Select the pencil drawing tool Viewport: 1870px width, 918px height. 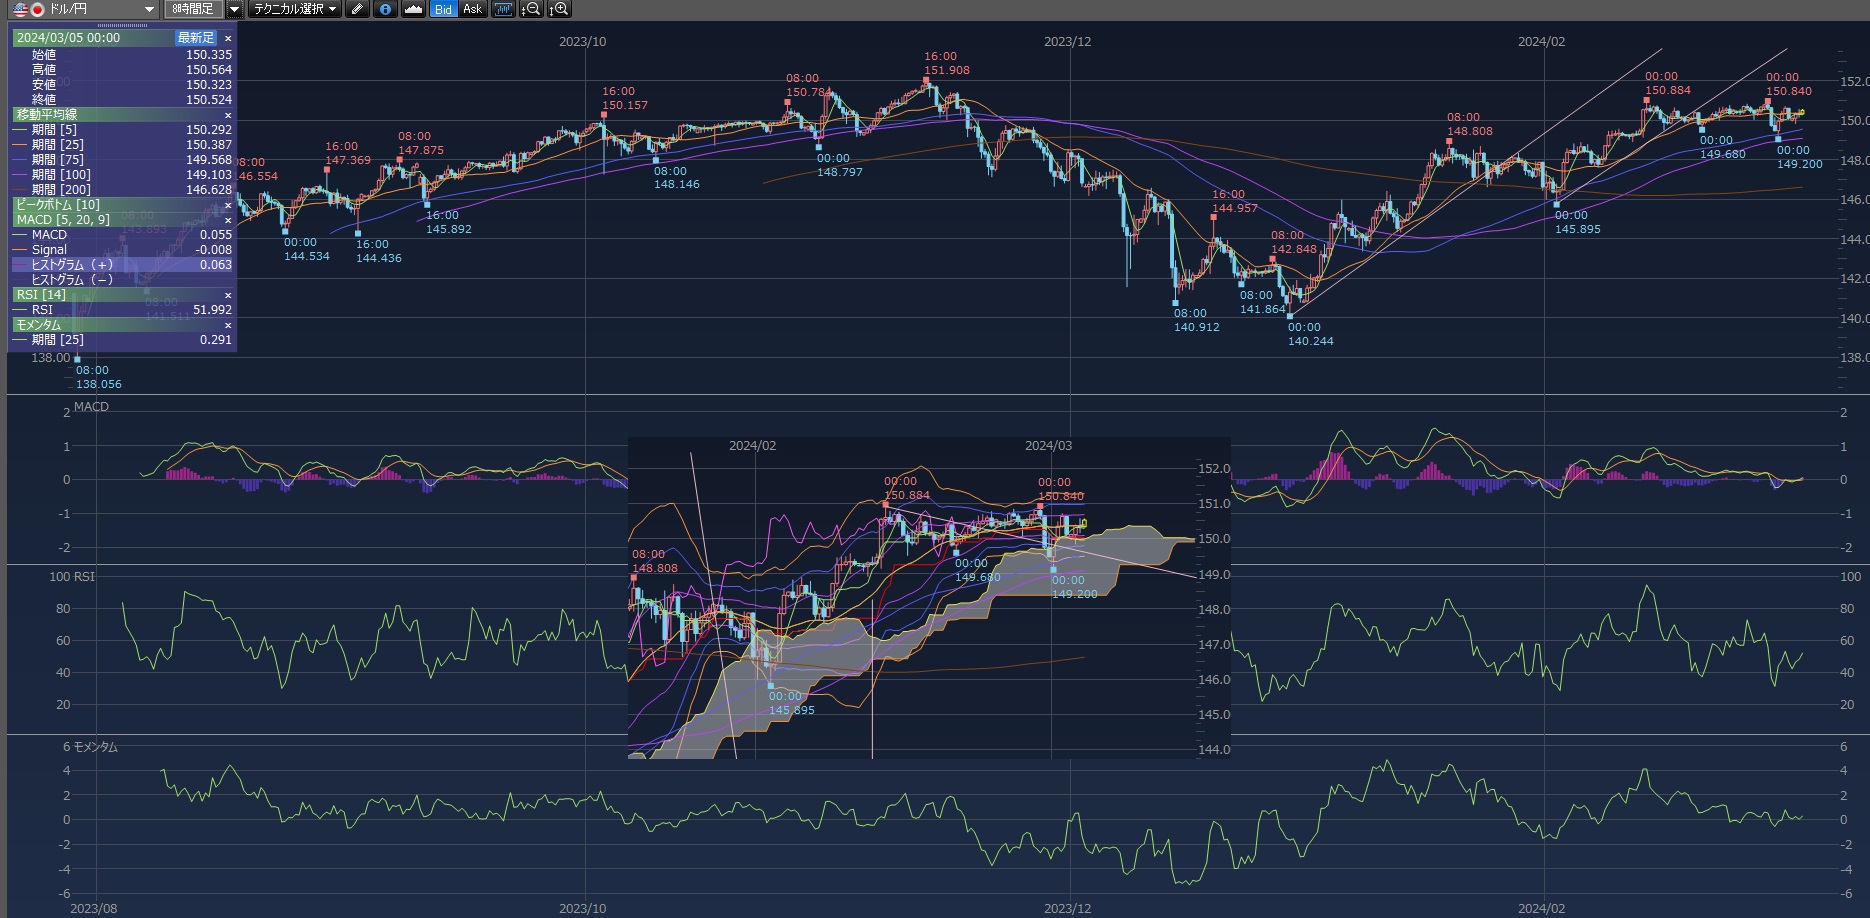pos(357,9)
